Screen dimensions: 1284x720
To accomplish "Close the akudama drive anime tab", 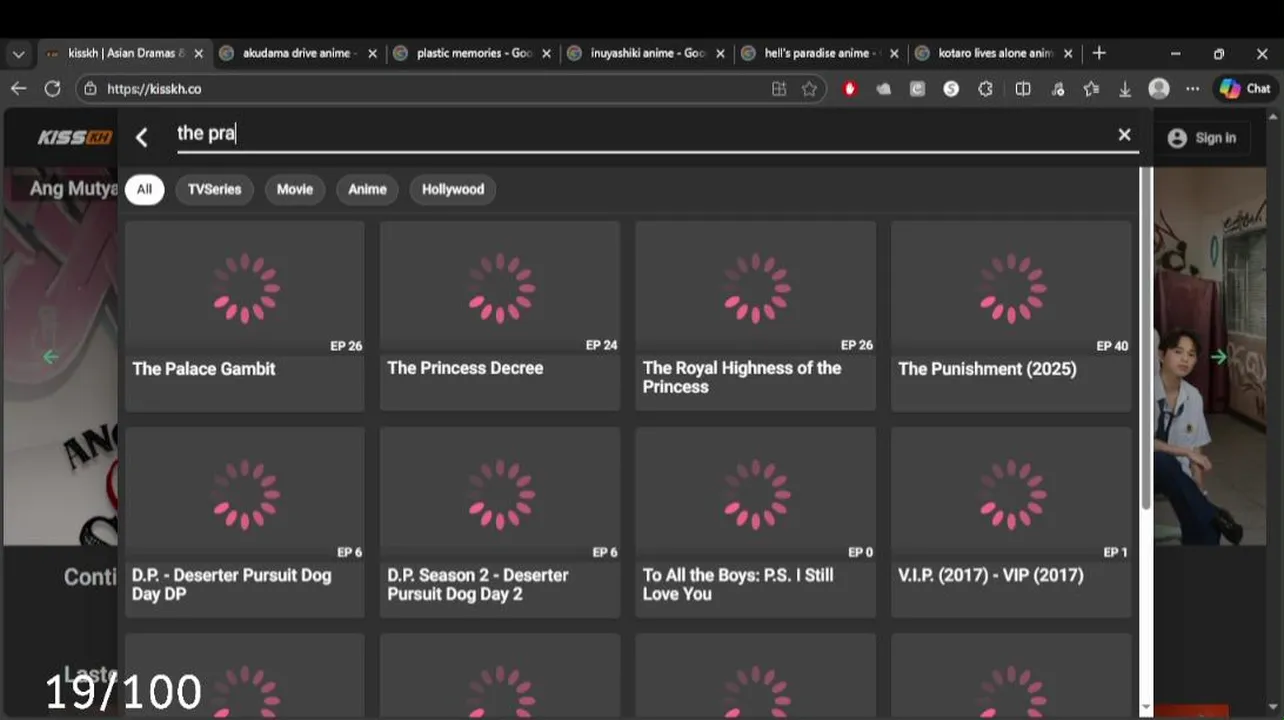I will coord(372,54).
